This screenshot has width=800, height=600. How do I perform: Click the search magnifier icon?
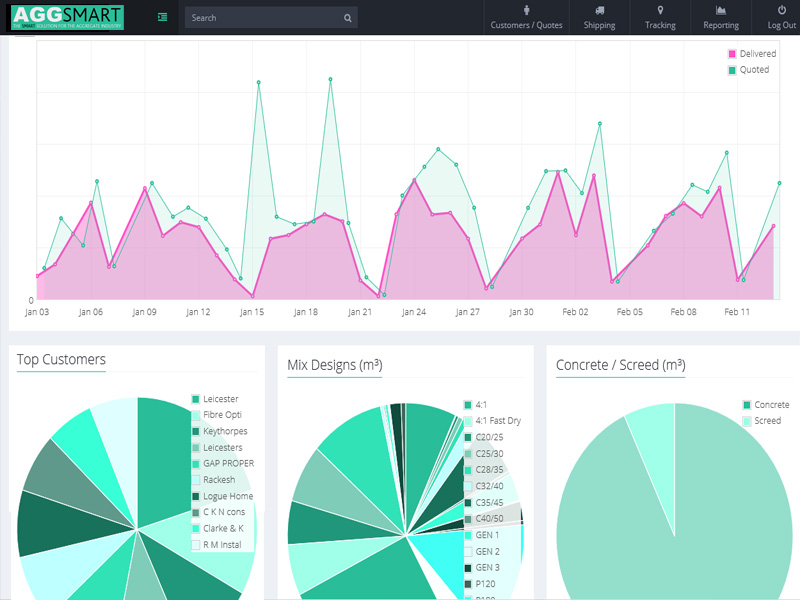click(x=347, y=18)
